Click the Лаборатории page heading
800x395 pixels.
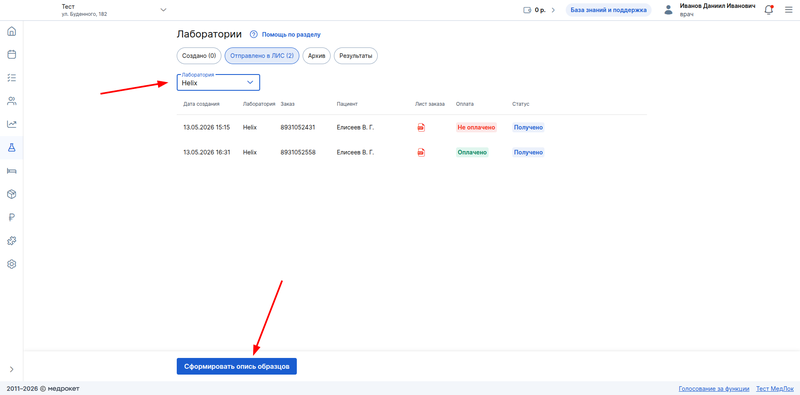209,35
